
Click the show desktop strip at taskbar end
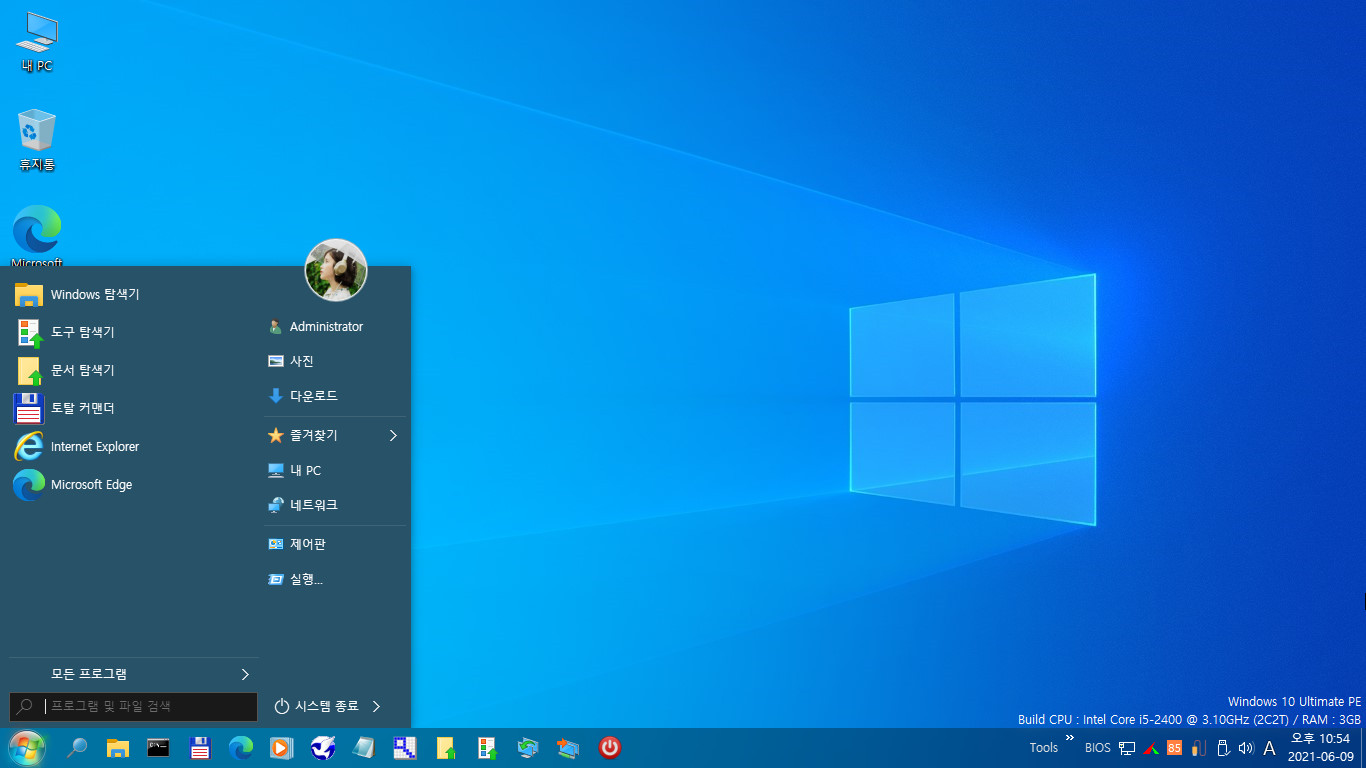point(1363,748)
